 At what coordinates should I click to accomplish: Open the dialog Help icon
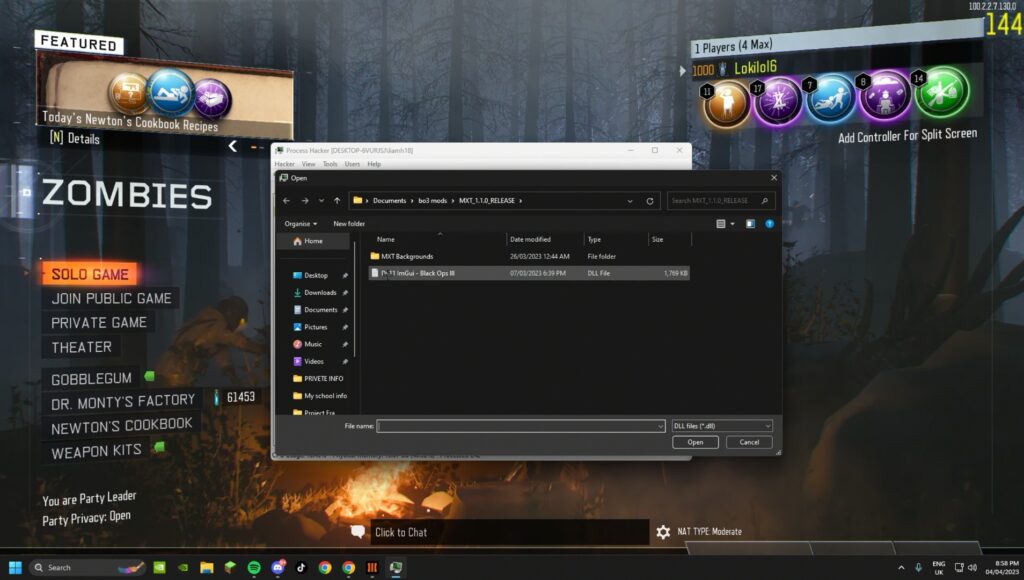click(769, 224)
